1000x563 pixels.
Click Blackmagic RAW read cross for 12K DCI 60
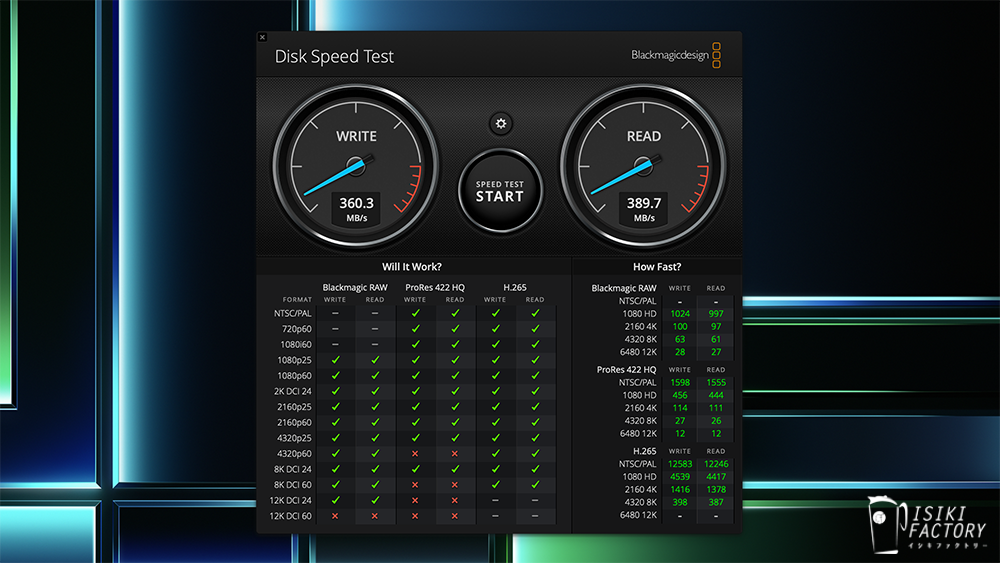point(374,516)
